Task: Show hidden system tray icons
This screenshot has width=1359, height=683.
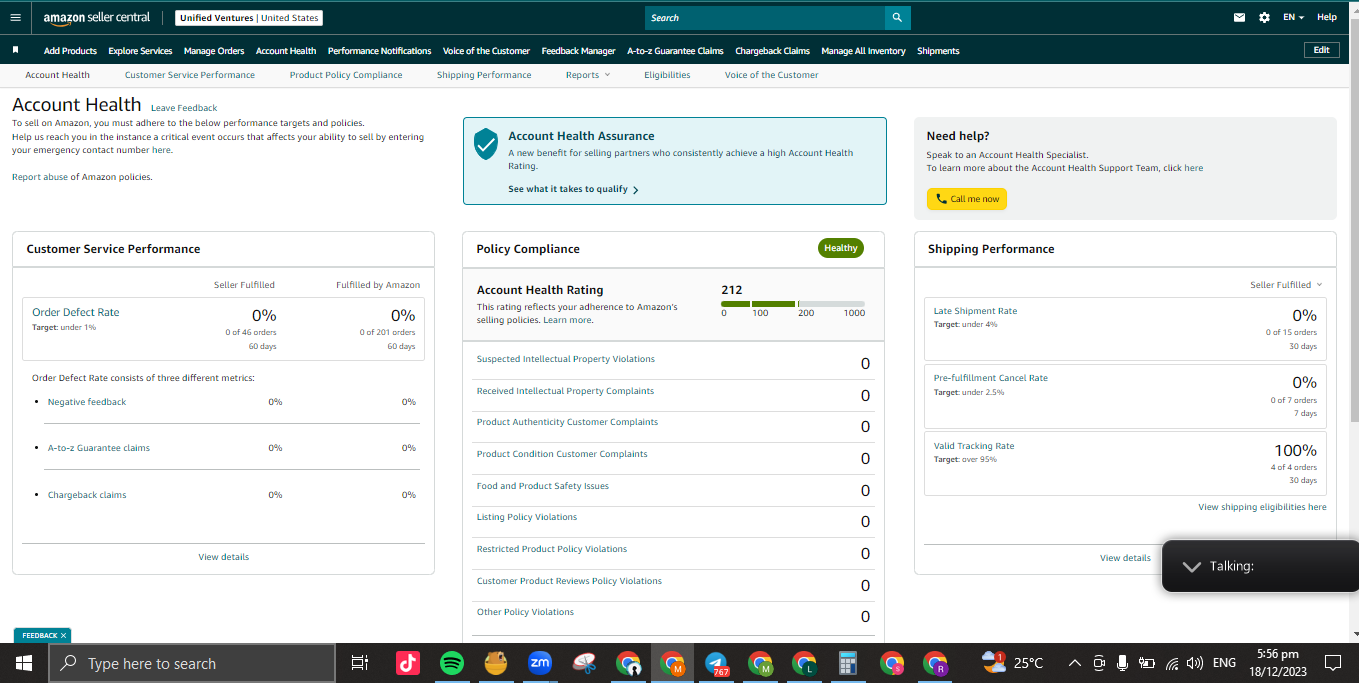Action: click(1075, 663)
